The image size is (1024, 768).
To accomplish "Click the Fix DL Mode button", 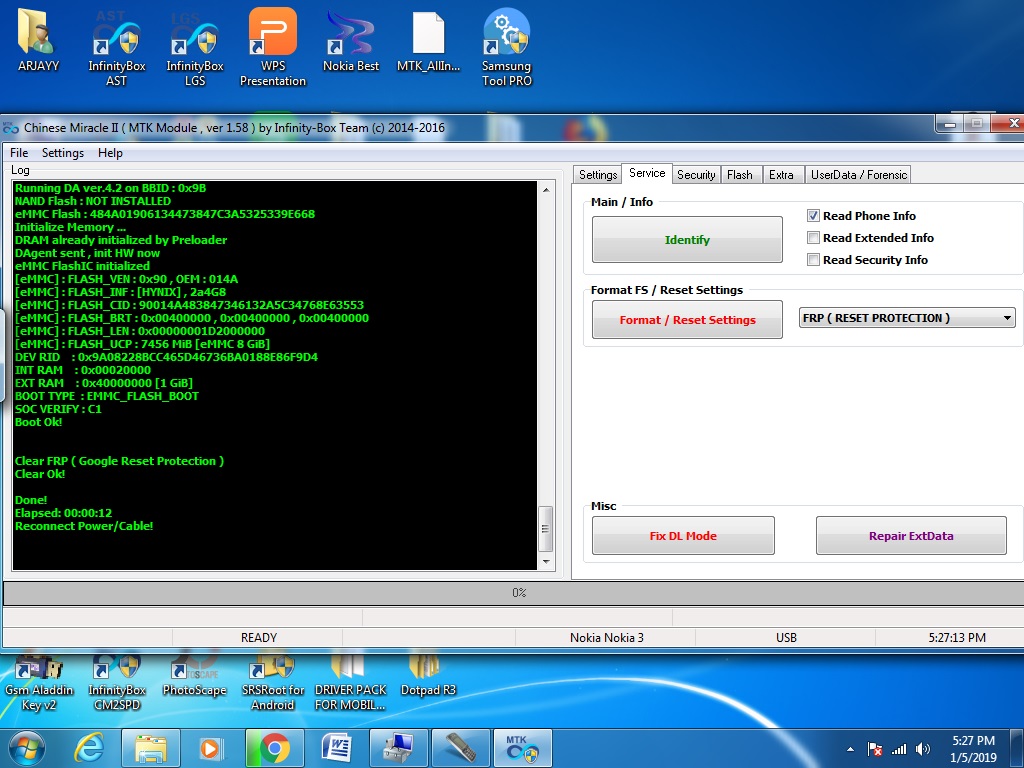I will pyautogui.click(x=683, y=536).
